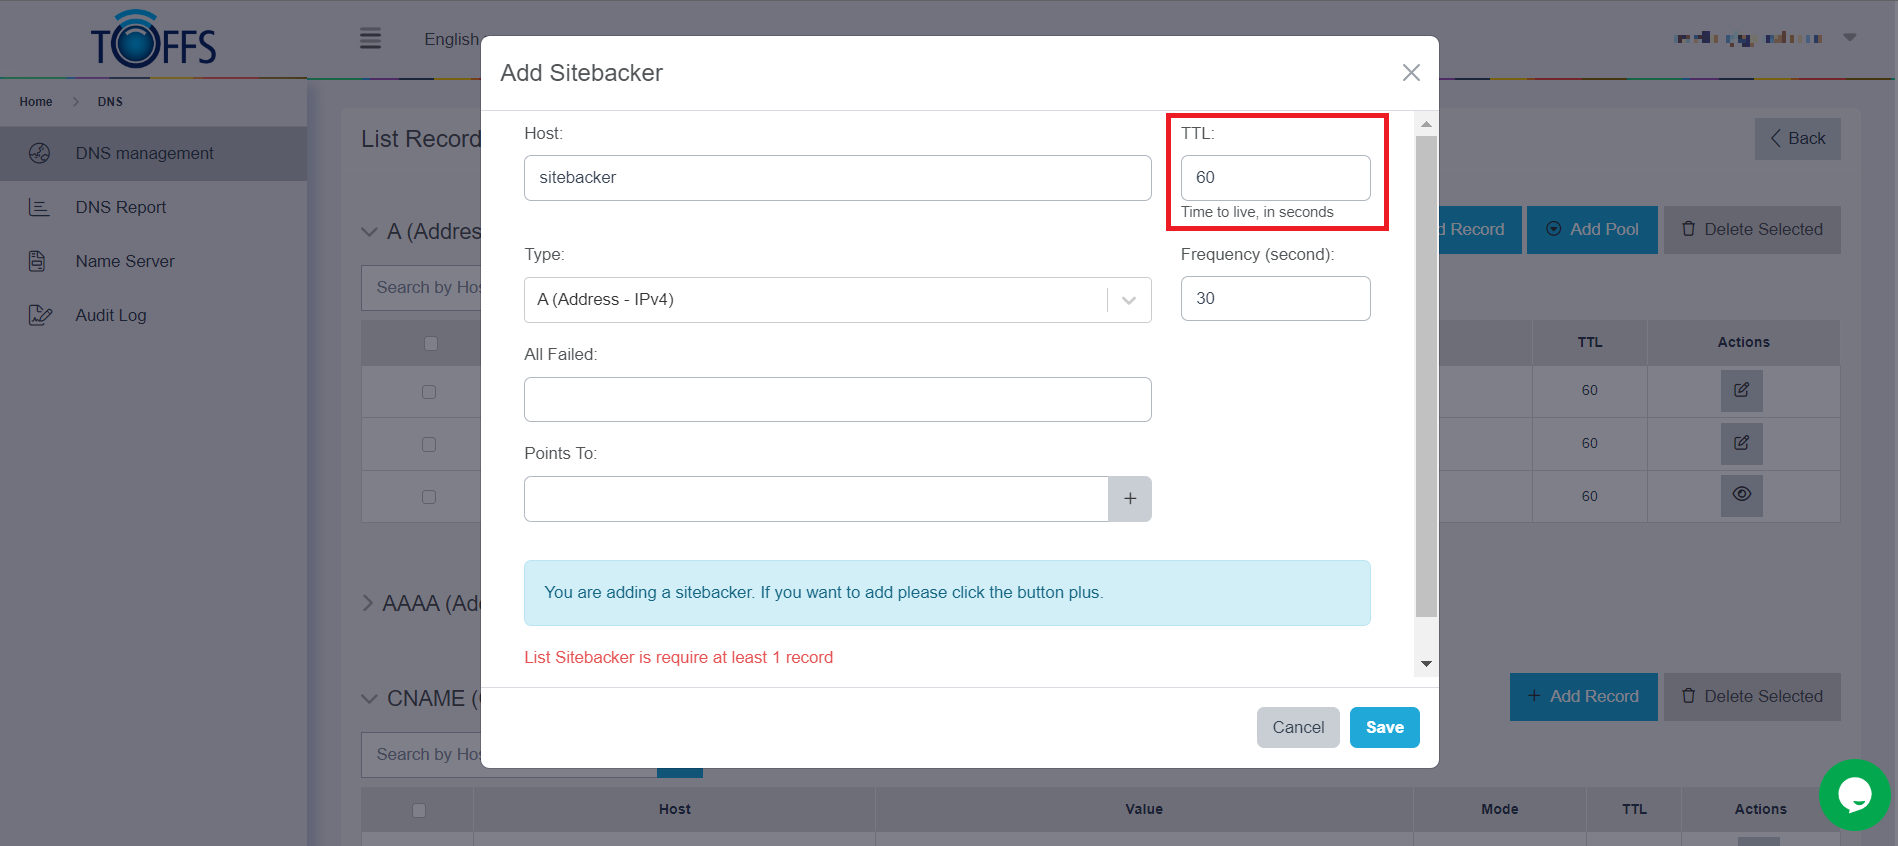Cancel the Add Sitebacker dialog
1898x846 pixels.
pos(1297,728)
